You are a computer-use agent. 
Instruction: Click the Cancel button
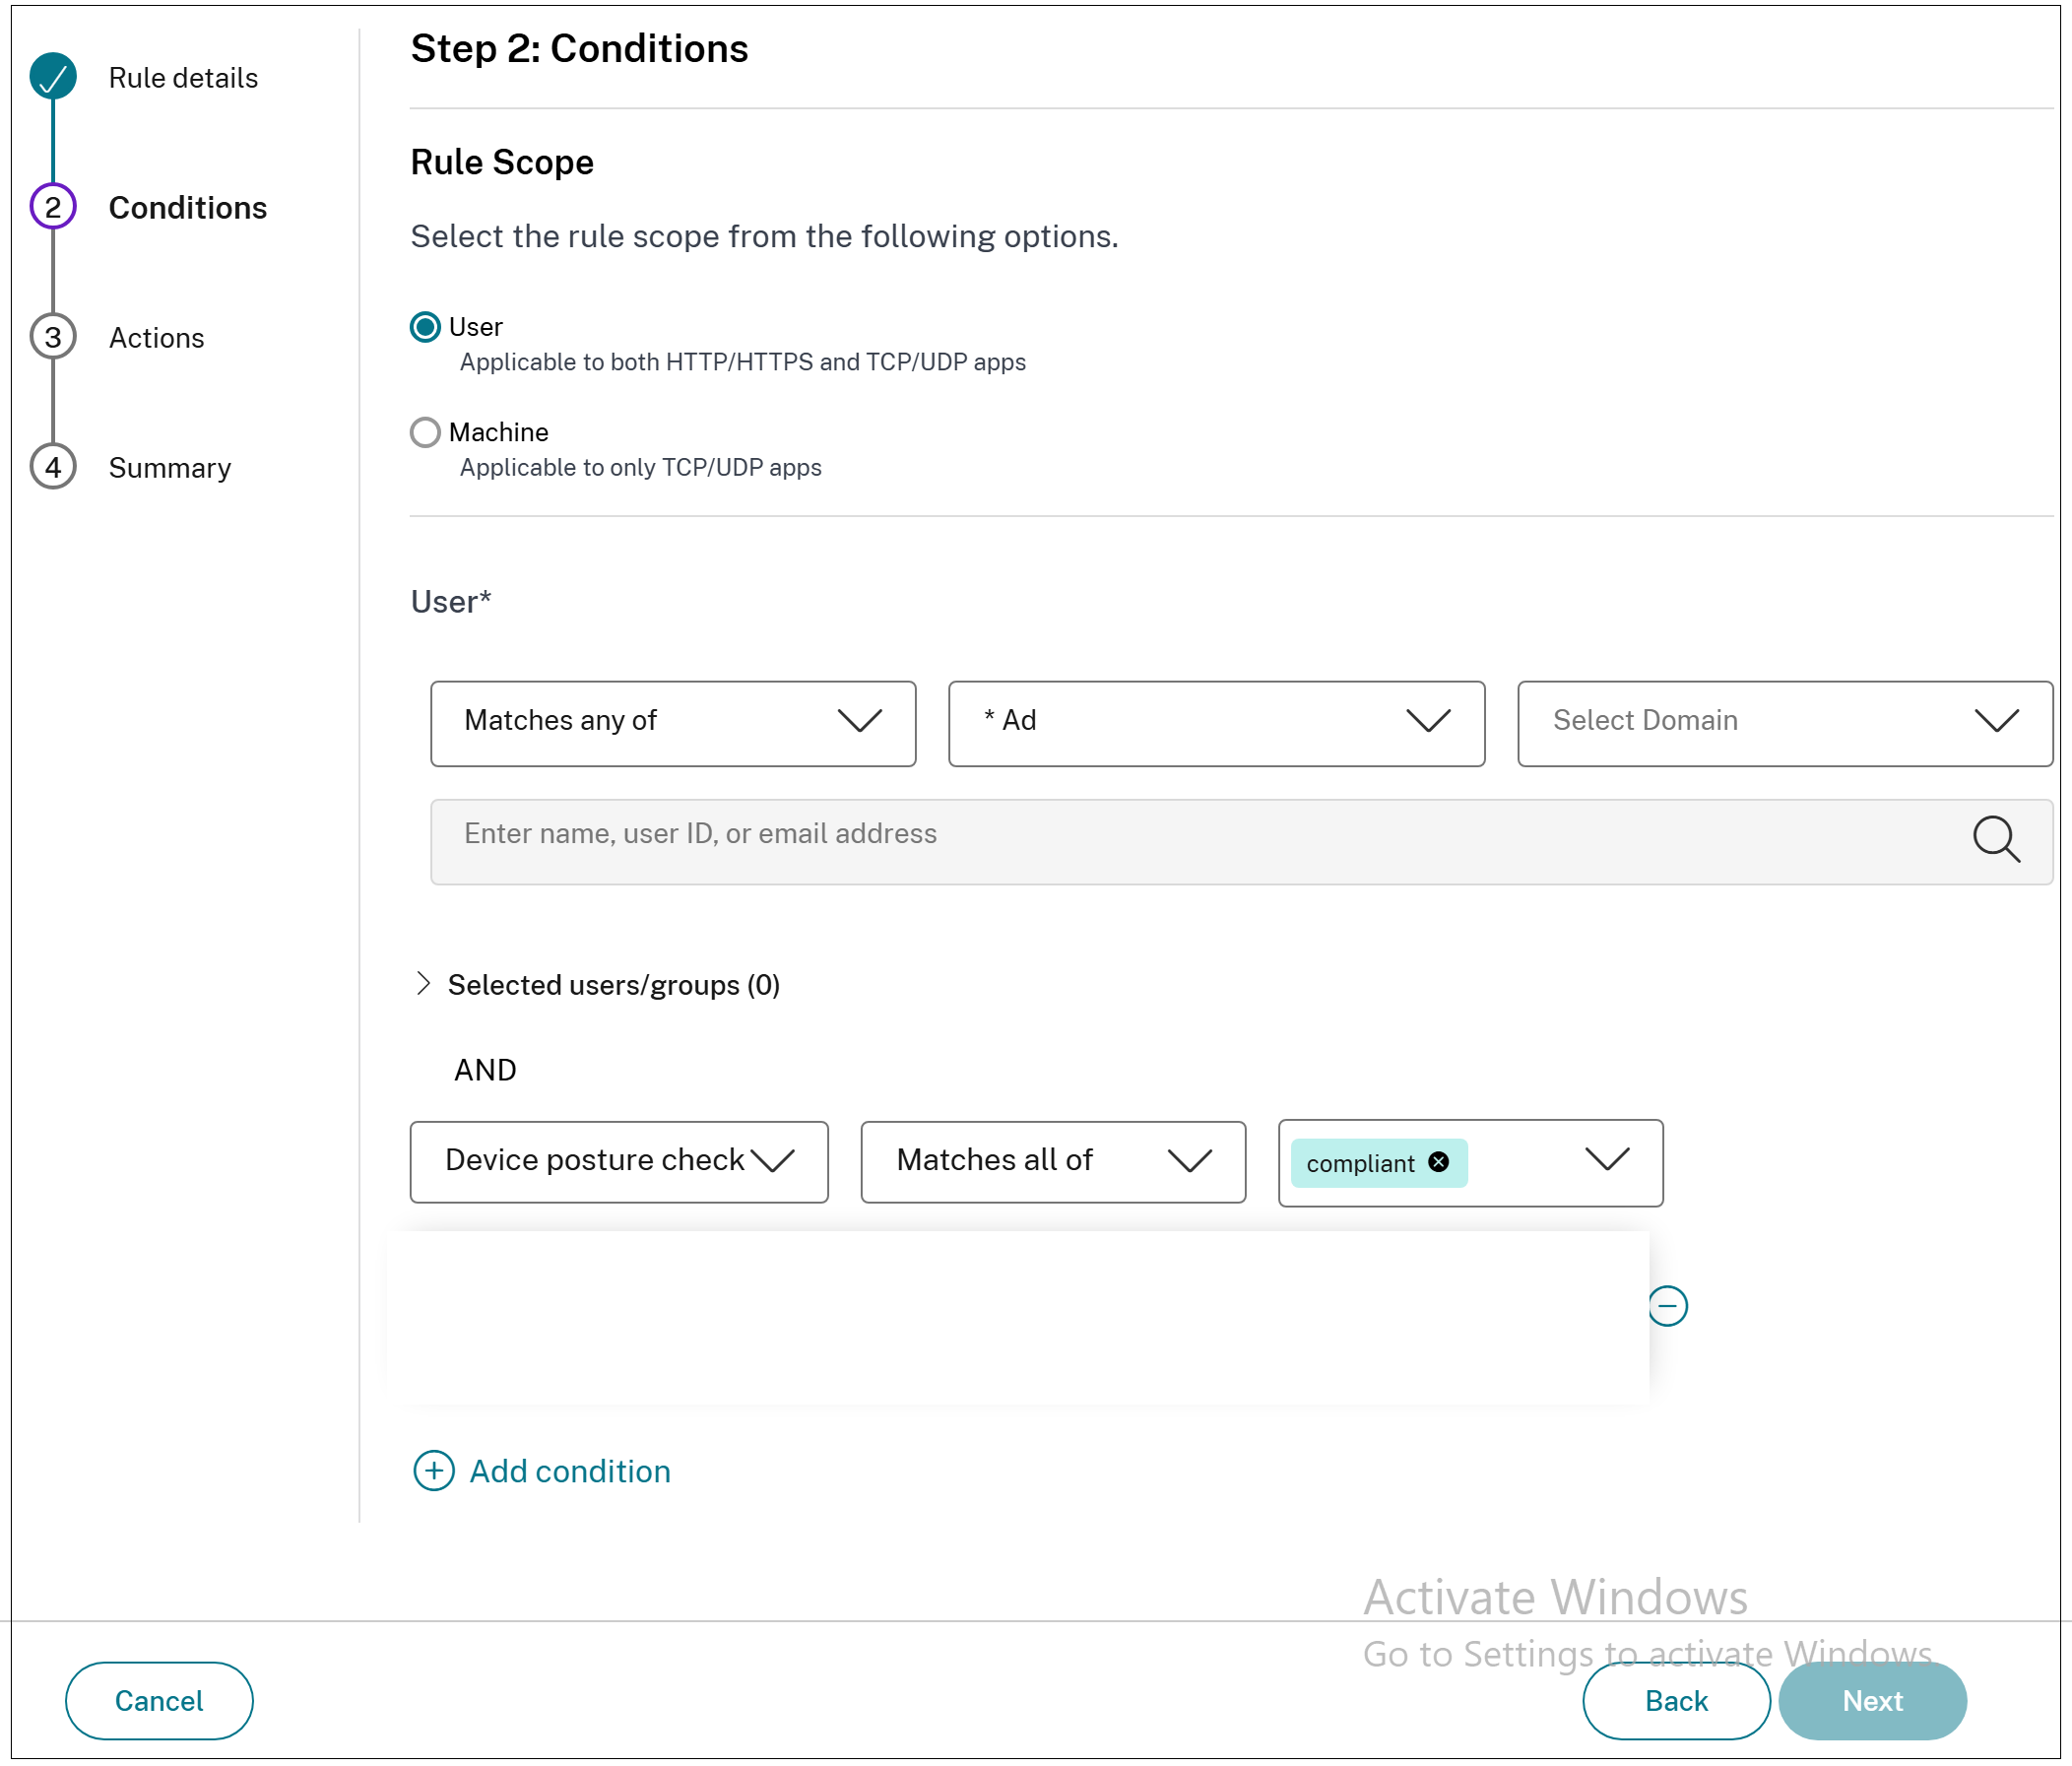point(159,1701)
